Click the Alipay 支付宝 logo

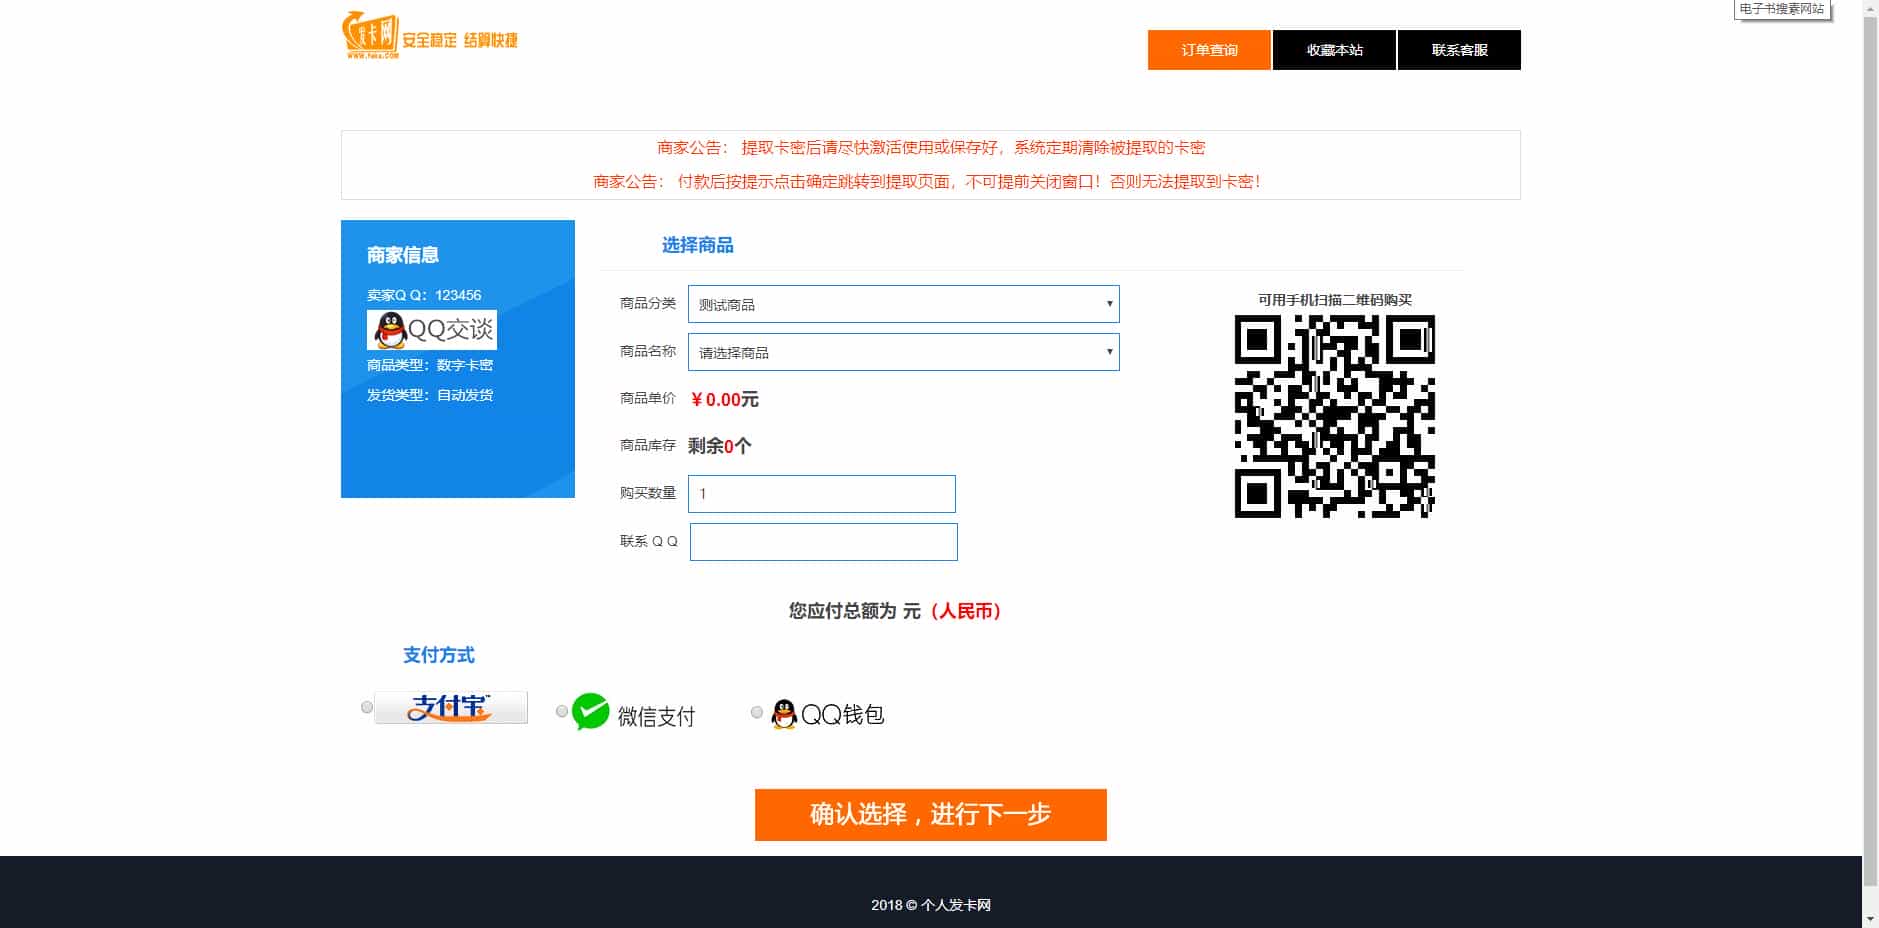[x=450, y=706]
